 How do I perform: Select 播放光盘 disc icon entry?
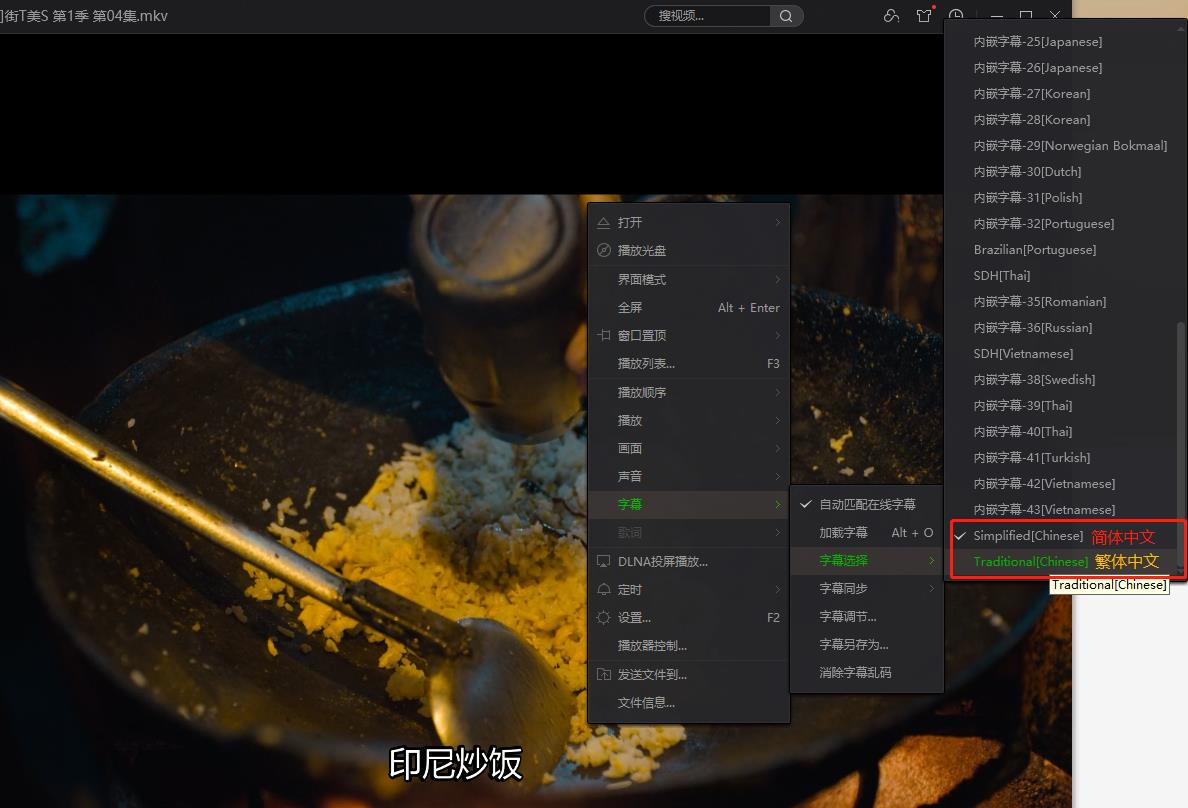(x=689, y=250)
